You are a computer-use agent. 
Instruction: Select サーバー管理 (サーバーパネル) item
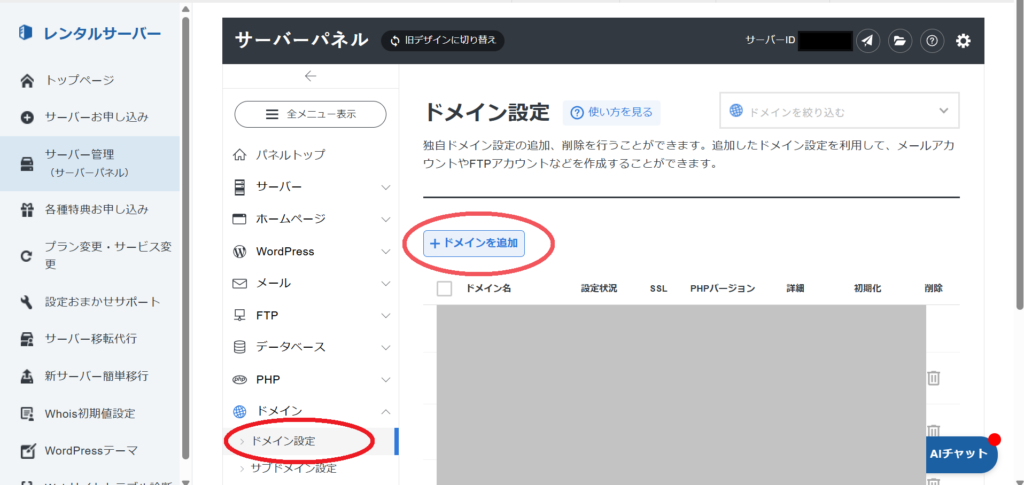pos(89,163)
